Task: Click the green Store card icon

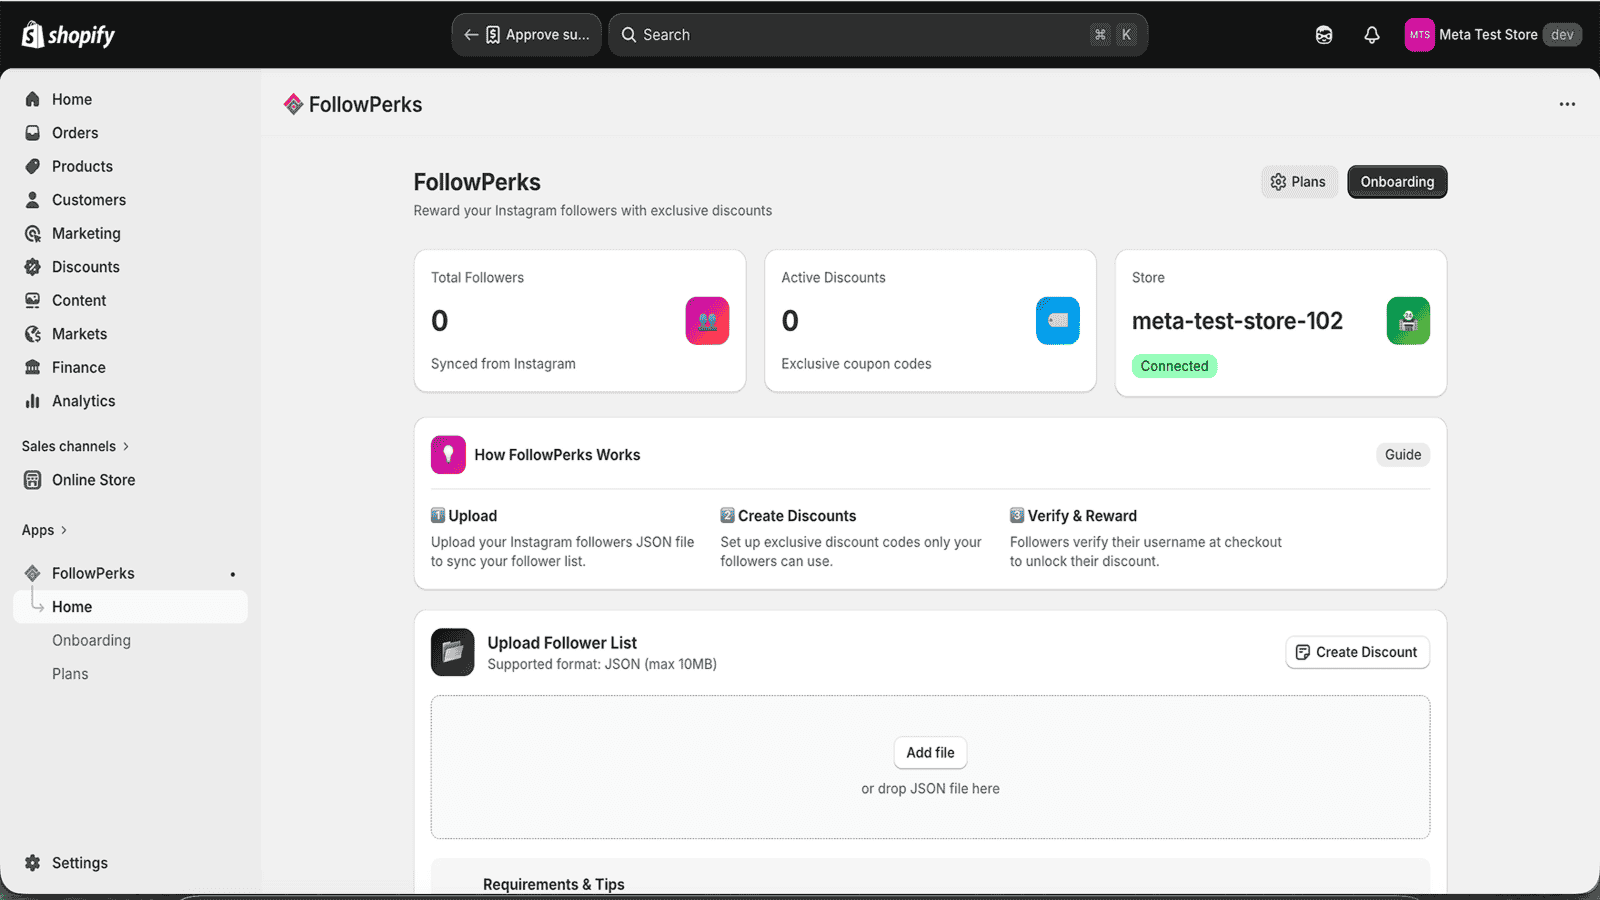Action: (1408, 321)
